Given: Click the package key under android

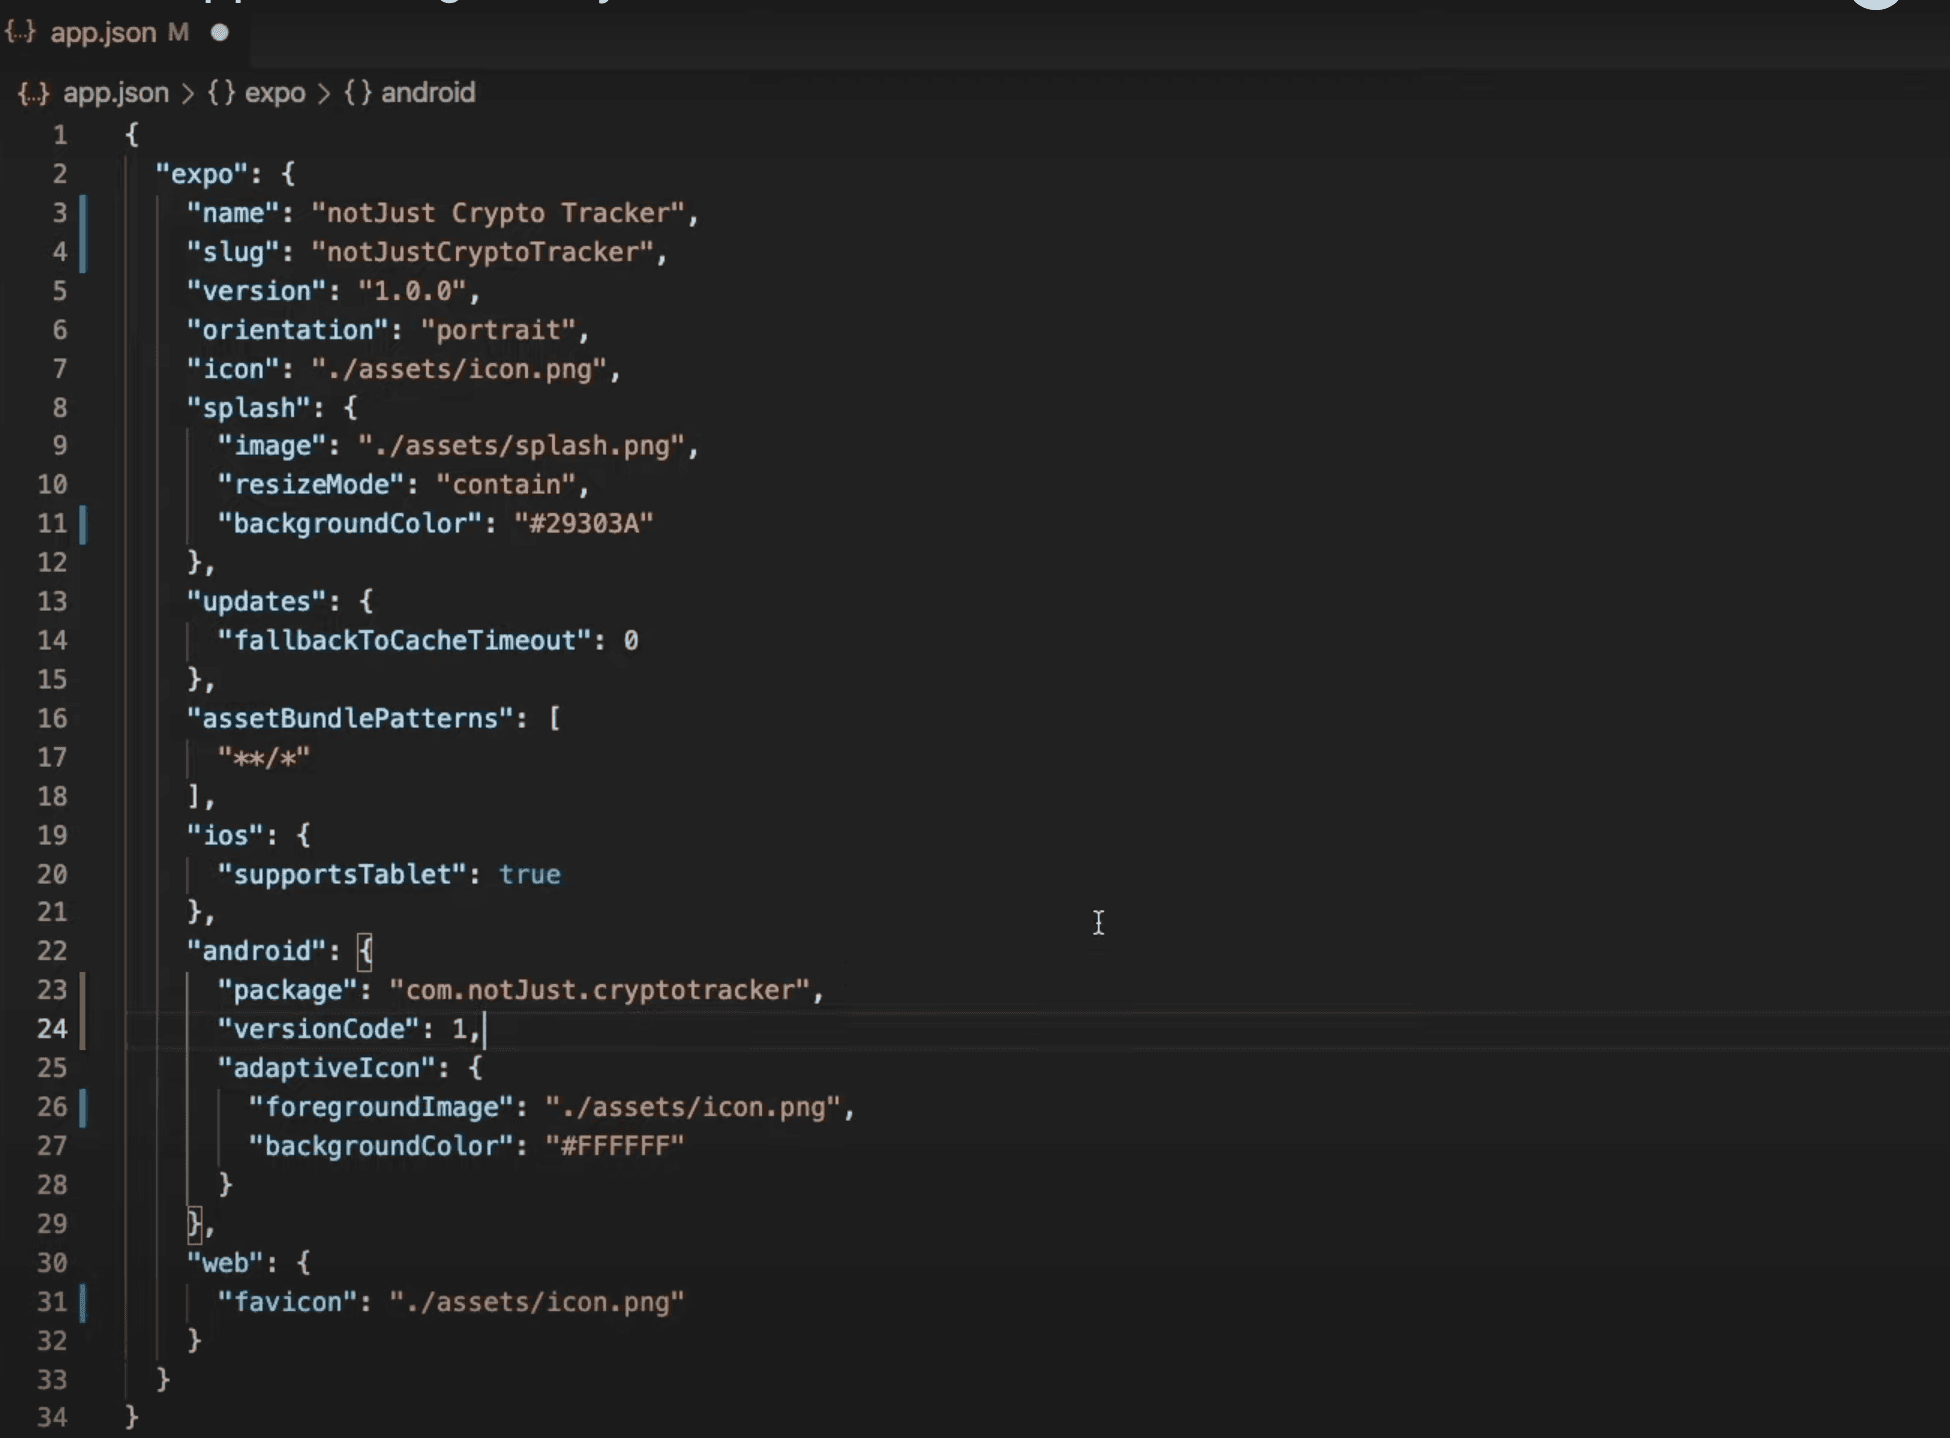Looking at the screenshot, I should (x=288, y=990).
